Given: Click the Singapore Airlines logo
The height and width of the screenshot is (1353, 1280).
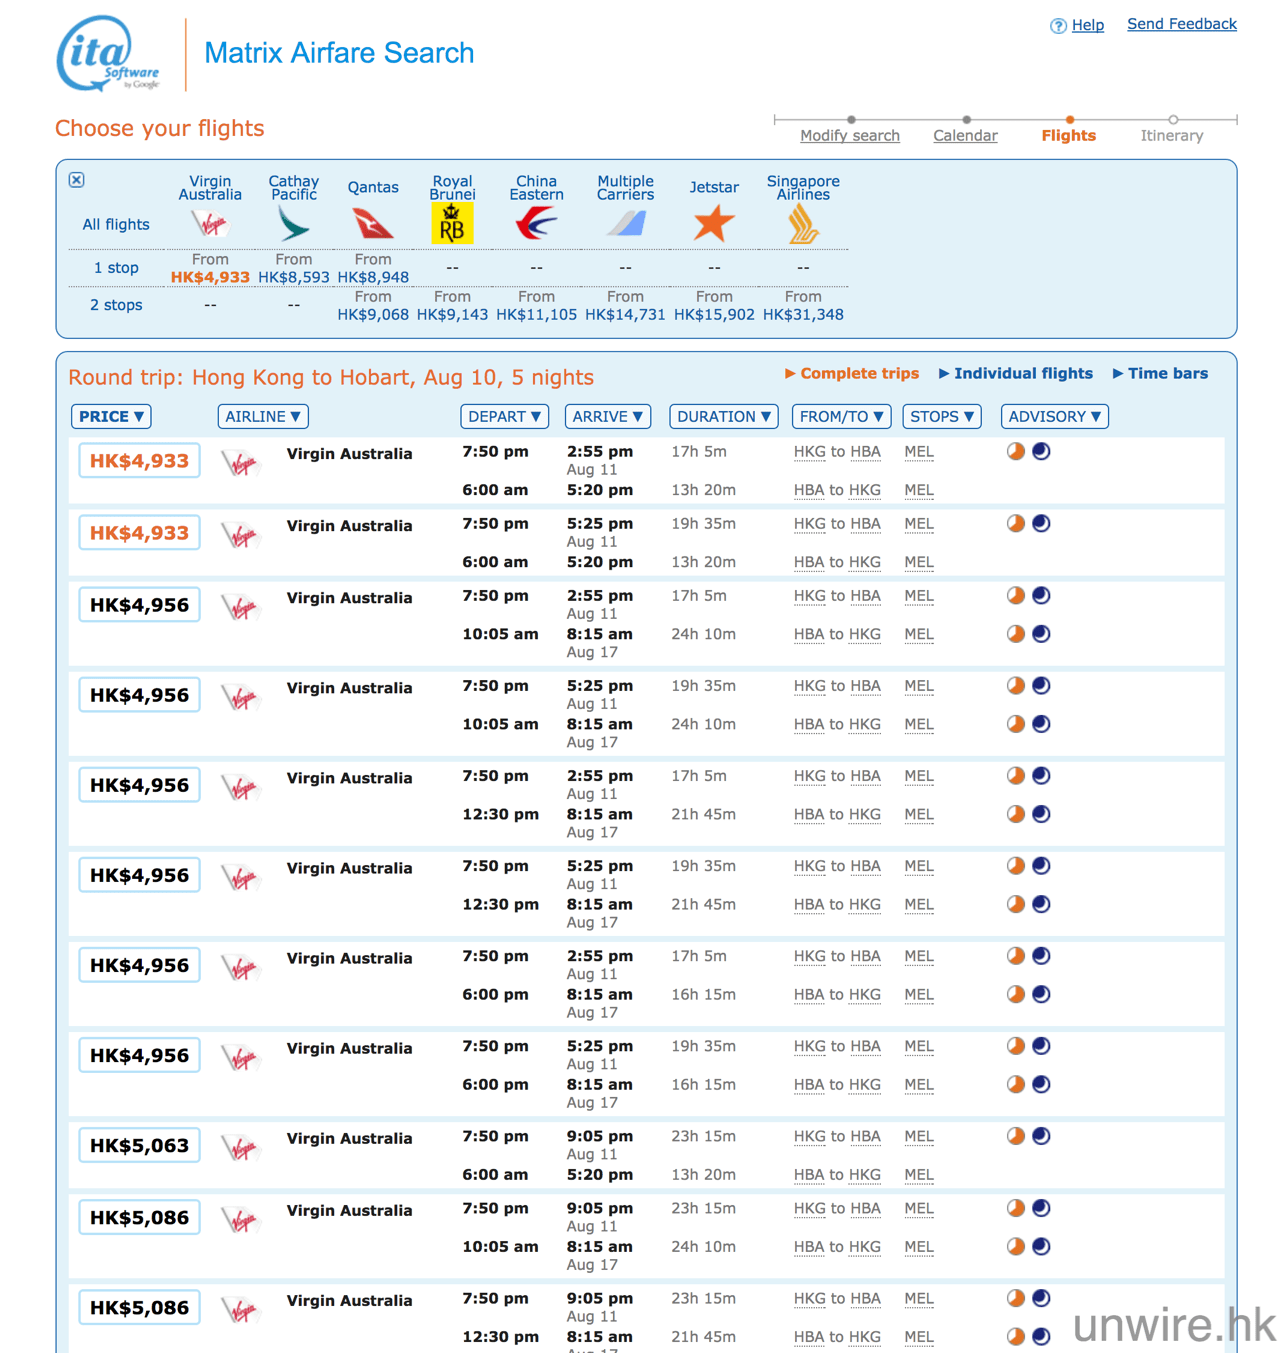Looking at the screenshot, I should tap(803, 224).
